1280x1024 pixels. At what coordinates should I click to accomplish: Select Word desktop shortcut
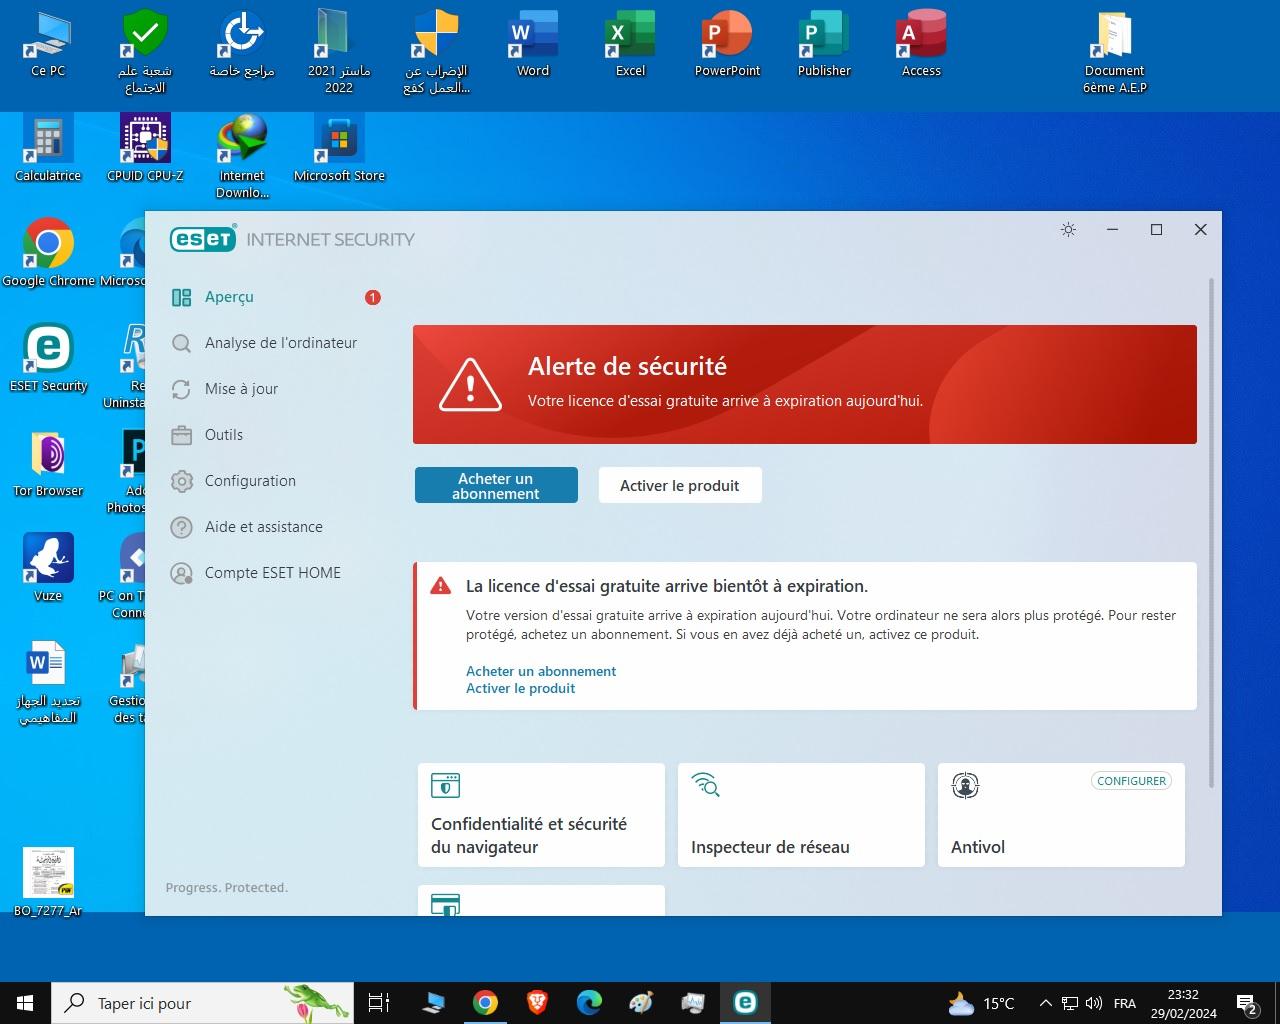533,45
